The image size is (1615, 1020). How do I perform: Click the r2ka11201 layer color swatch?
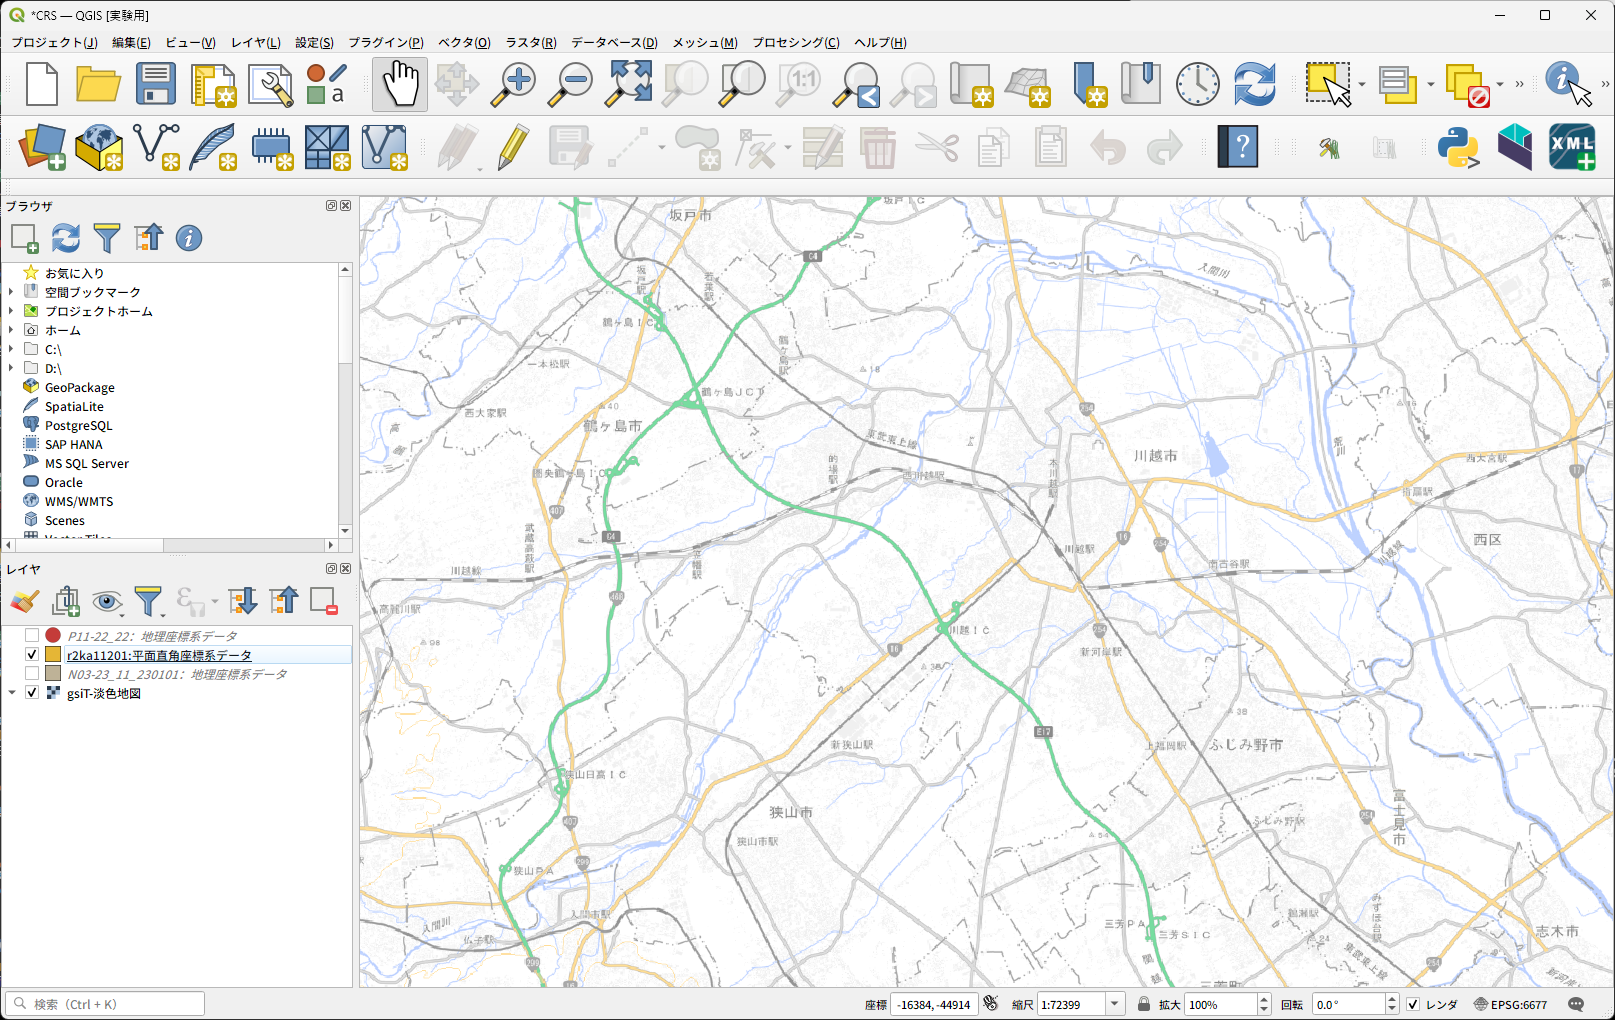click(x=53, y=654)
